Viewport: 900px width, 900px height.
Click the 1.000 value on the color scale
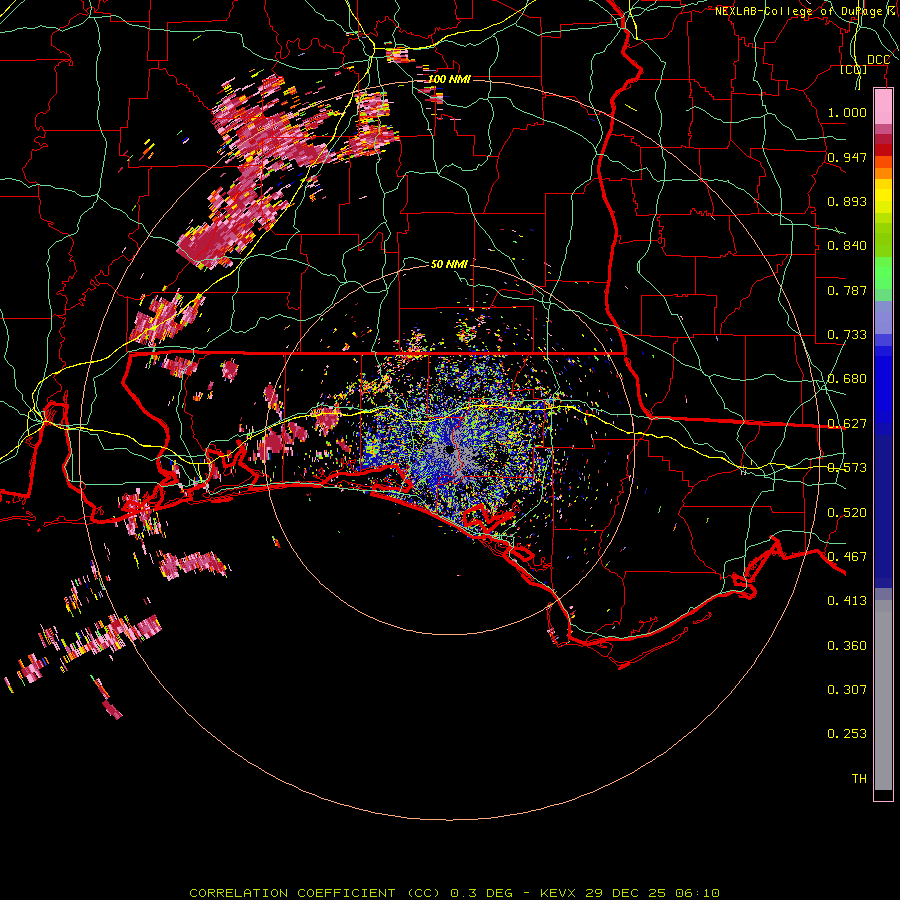pyautogui.click(x=847, y=112)
